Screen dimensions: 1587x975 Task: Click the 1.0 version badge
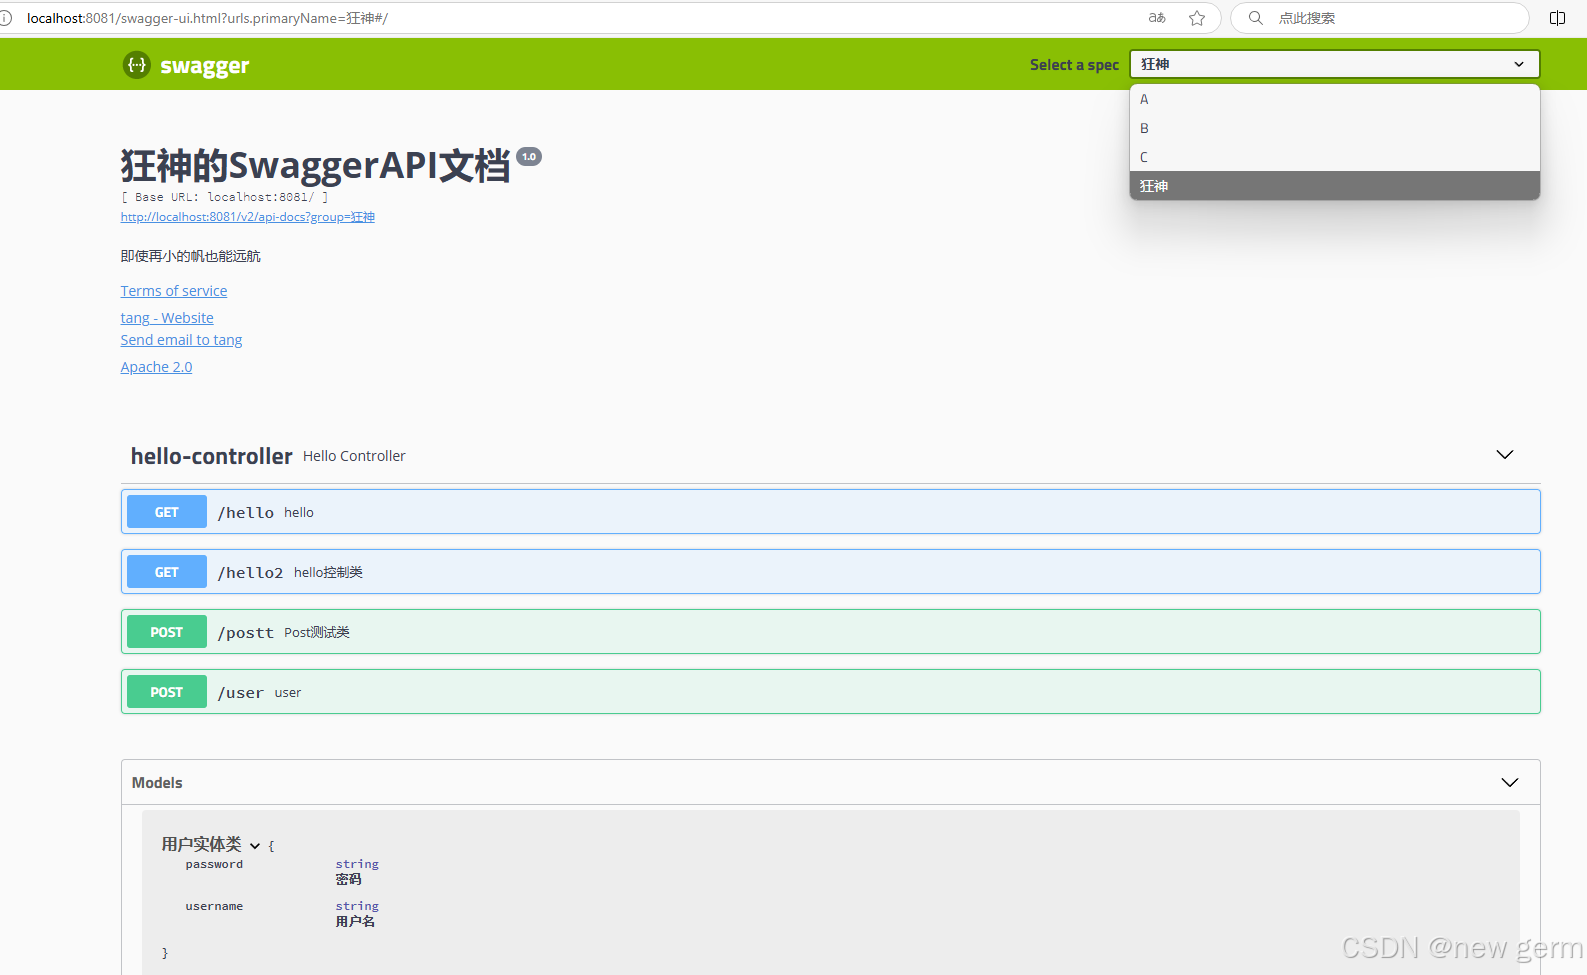[529, 156]
